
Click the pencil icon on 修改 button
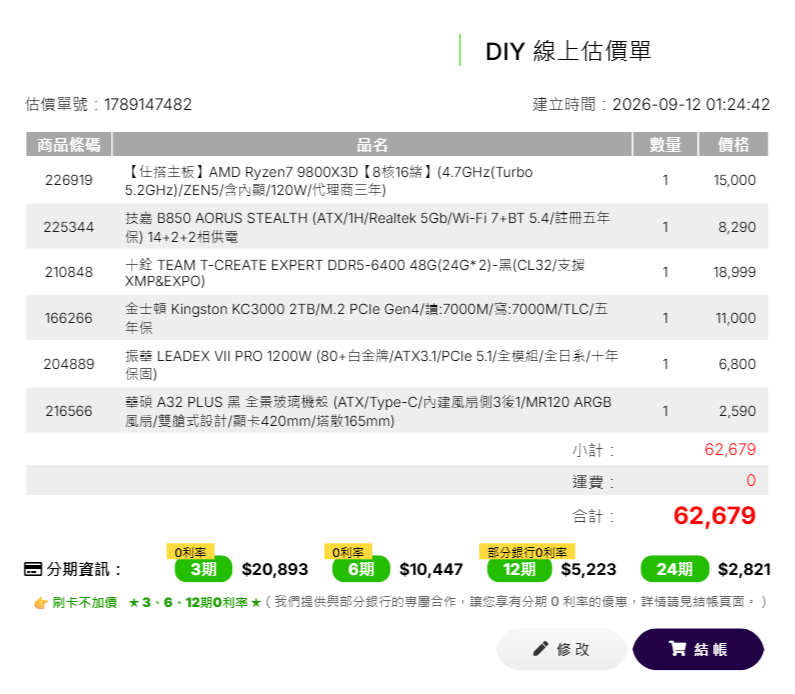pos(540,648)
